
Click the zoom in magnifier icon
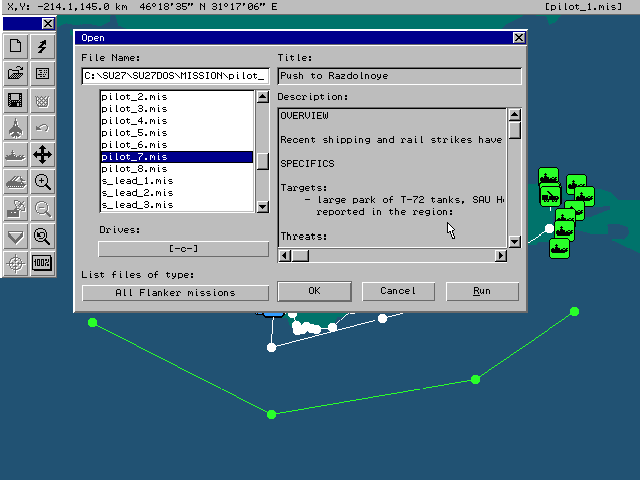(x=43, y=182)
